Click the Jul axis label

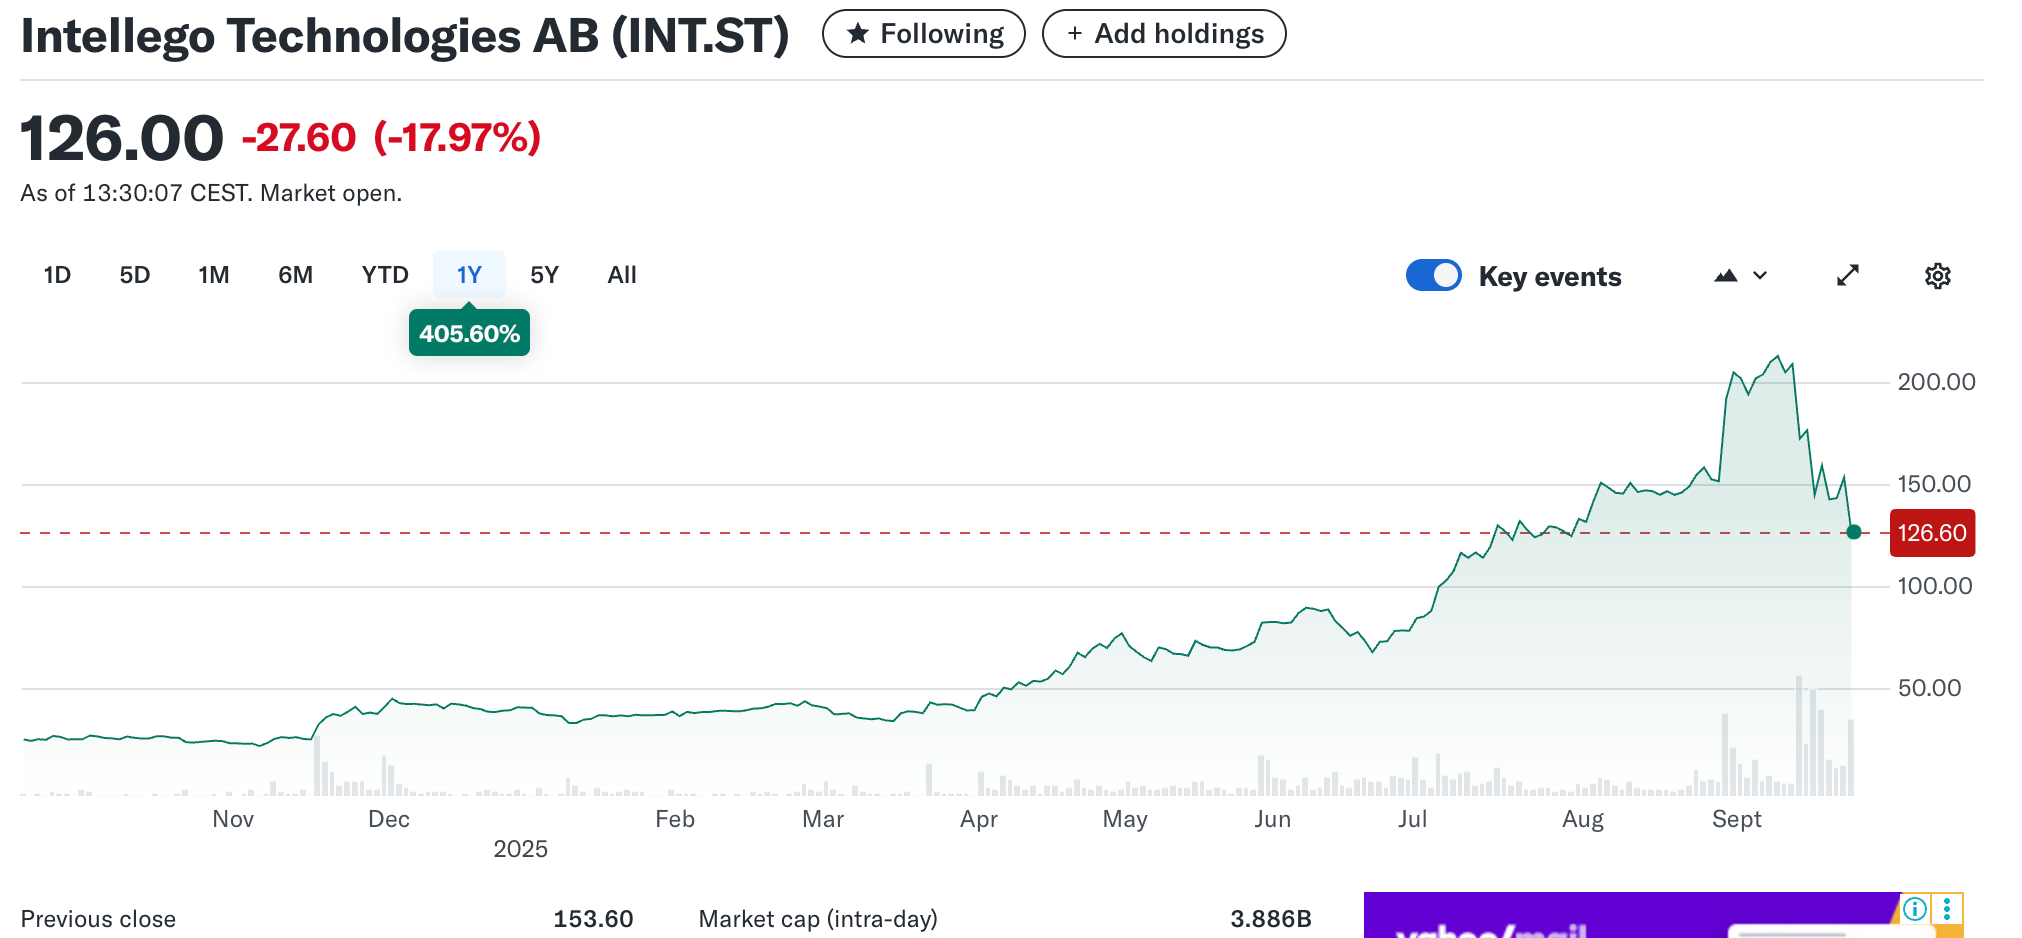[1412, 819]
